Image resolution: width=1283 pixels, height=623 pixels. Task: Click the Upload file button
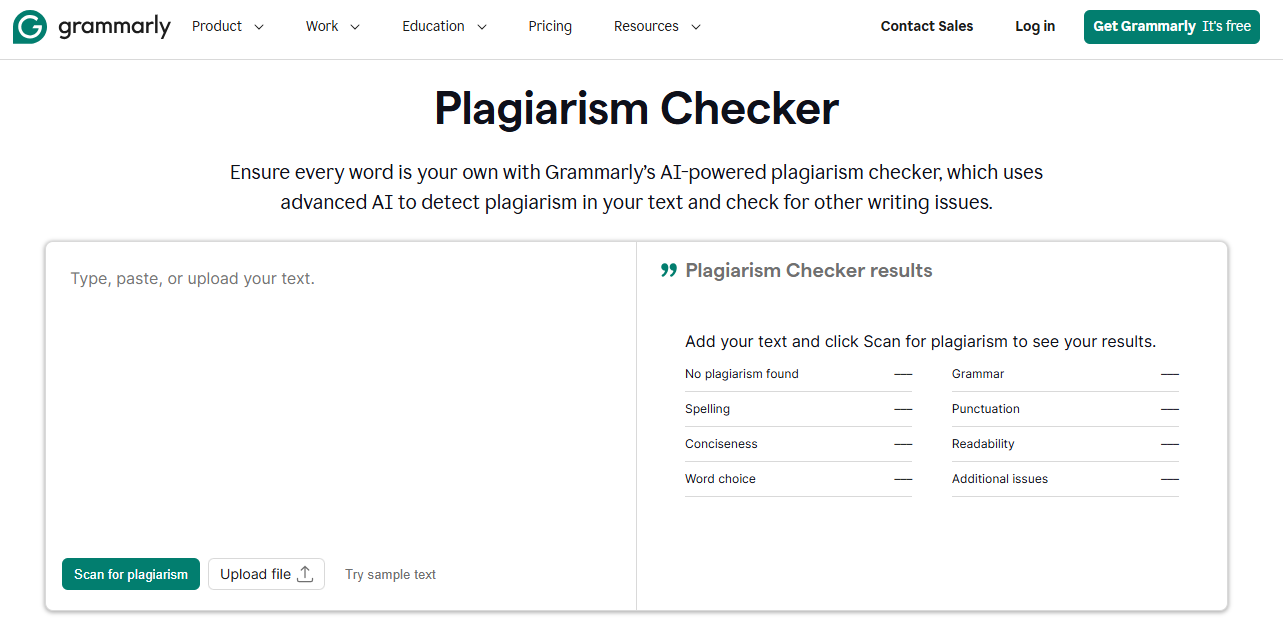click(x=266, y=573)
